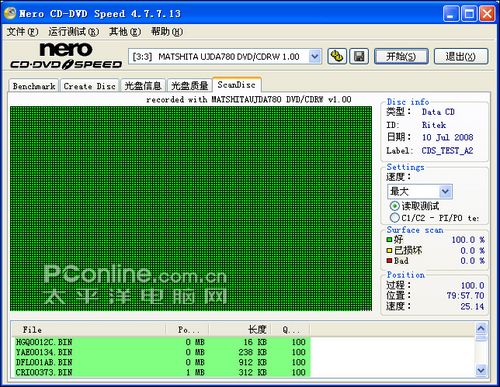Click the 退出(X) exit button
The height and width of the screenshot is (387, 500).
click(x=461, y=56)
